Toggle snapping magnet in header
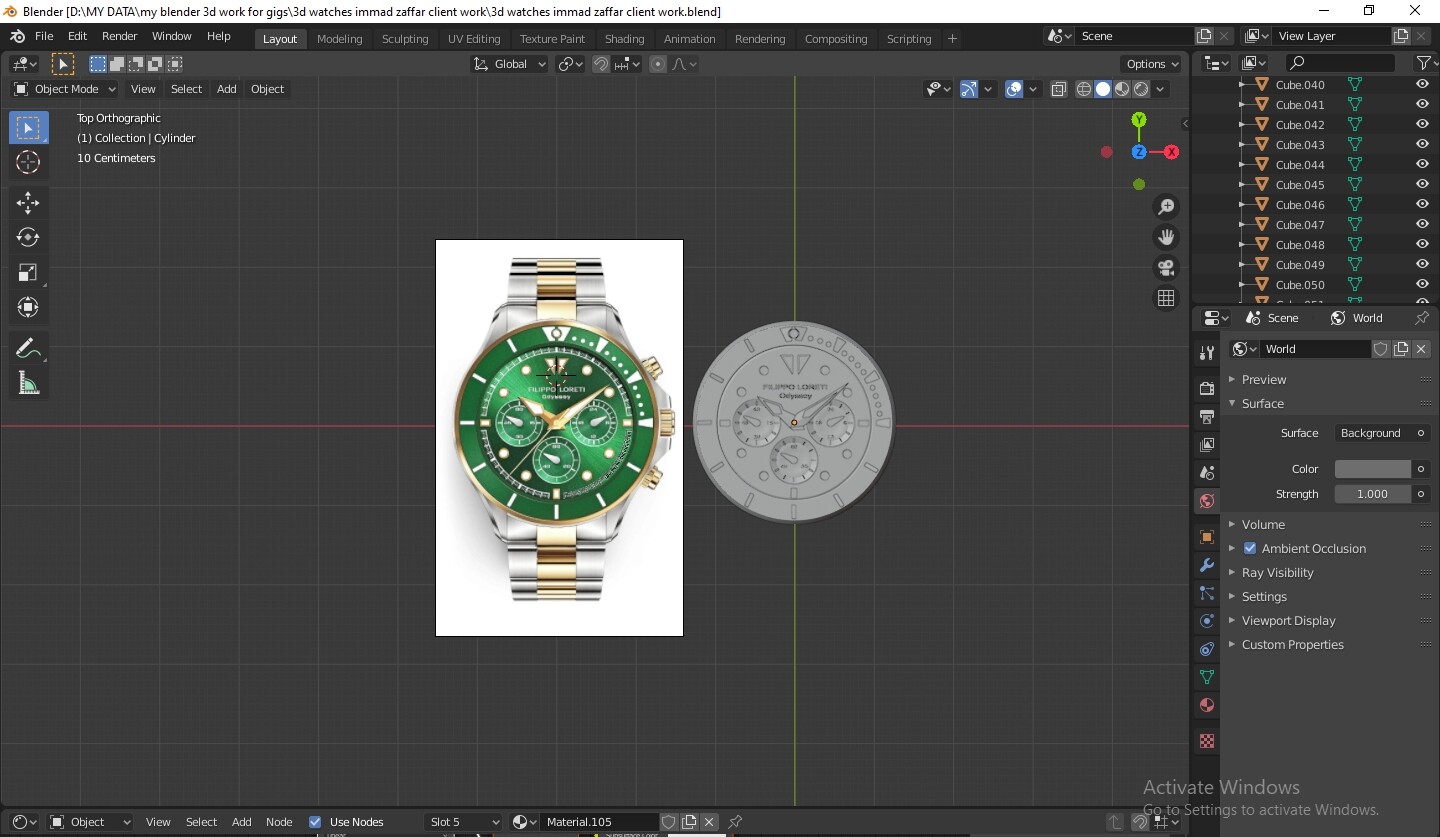Screen dimensions: 1440x837 [x=601, y=64]
